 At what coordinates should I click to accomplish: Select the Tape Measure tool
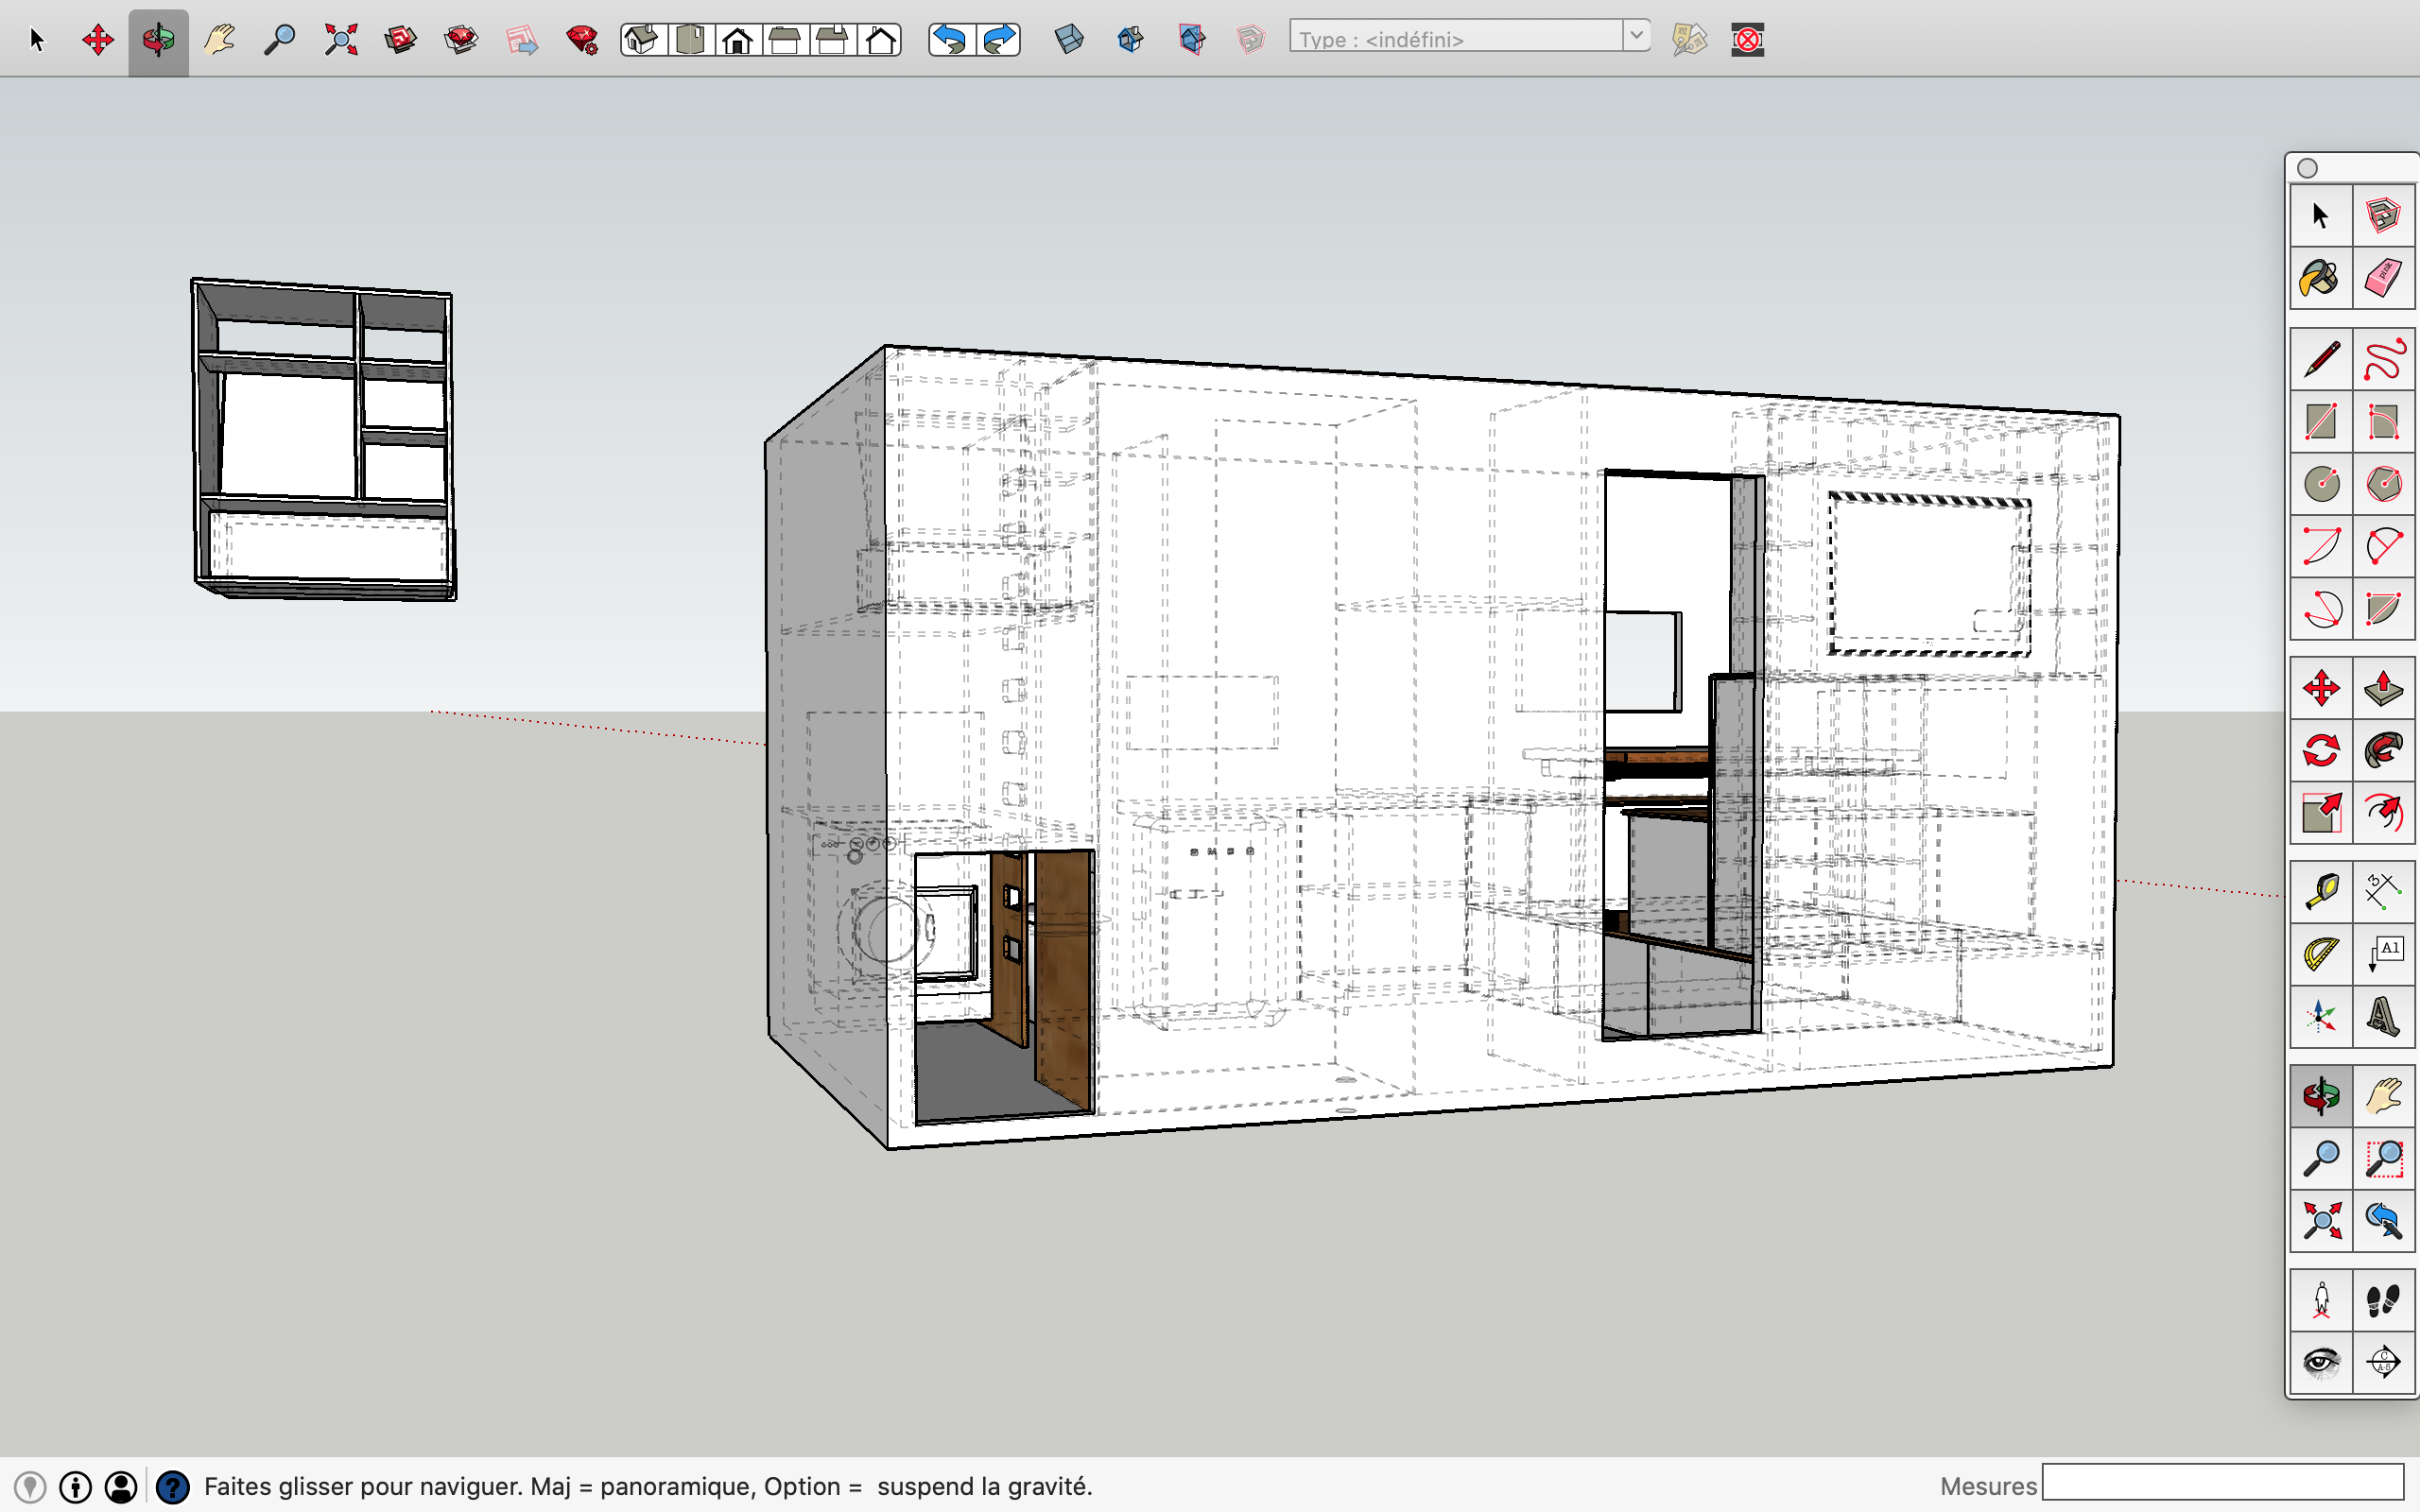click(x=2320, y=890)
